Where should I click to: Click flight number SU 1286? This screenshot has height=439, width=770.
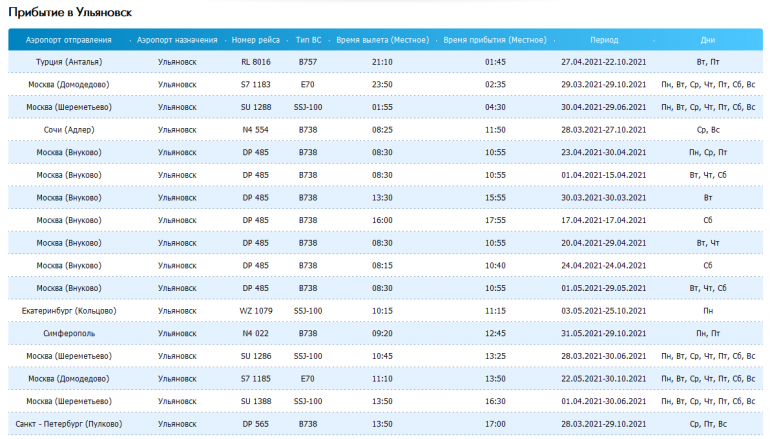tap(256, 356)
